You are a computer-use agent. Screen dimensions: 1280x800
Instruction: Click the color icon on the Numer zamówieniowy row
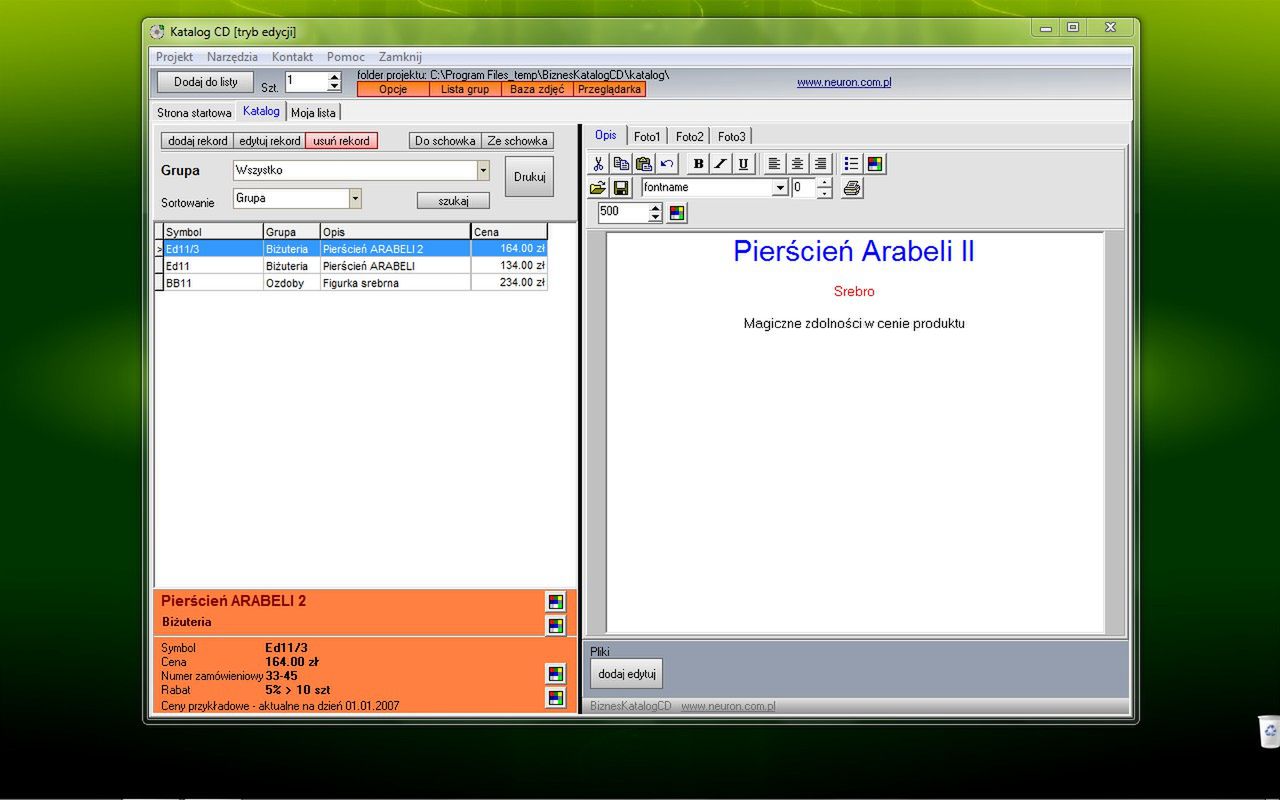click(556, 674)
